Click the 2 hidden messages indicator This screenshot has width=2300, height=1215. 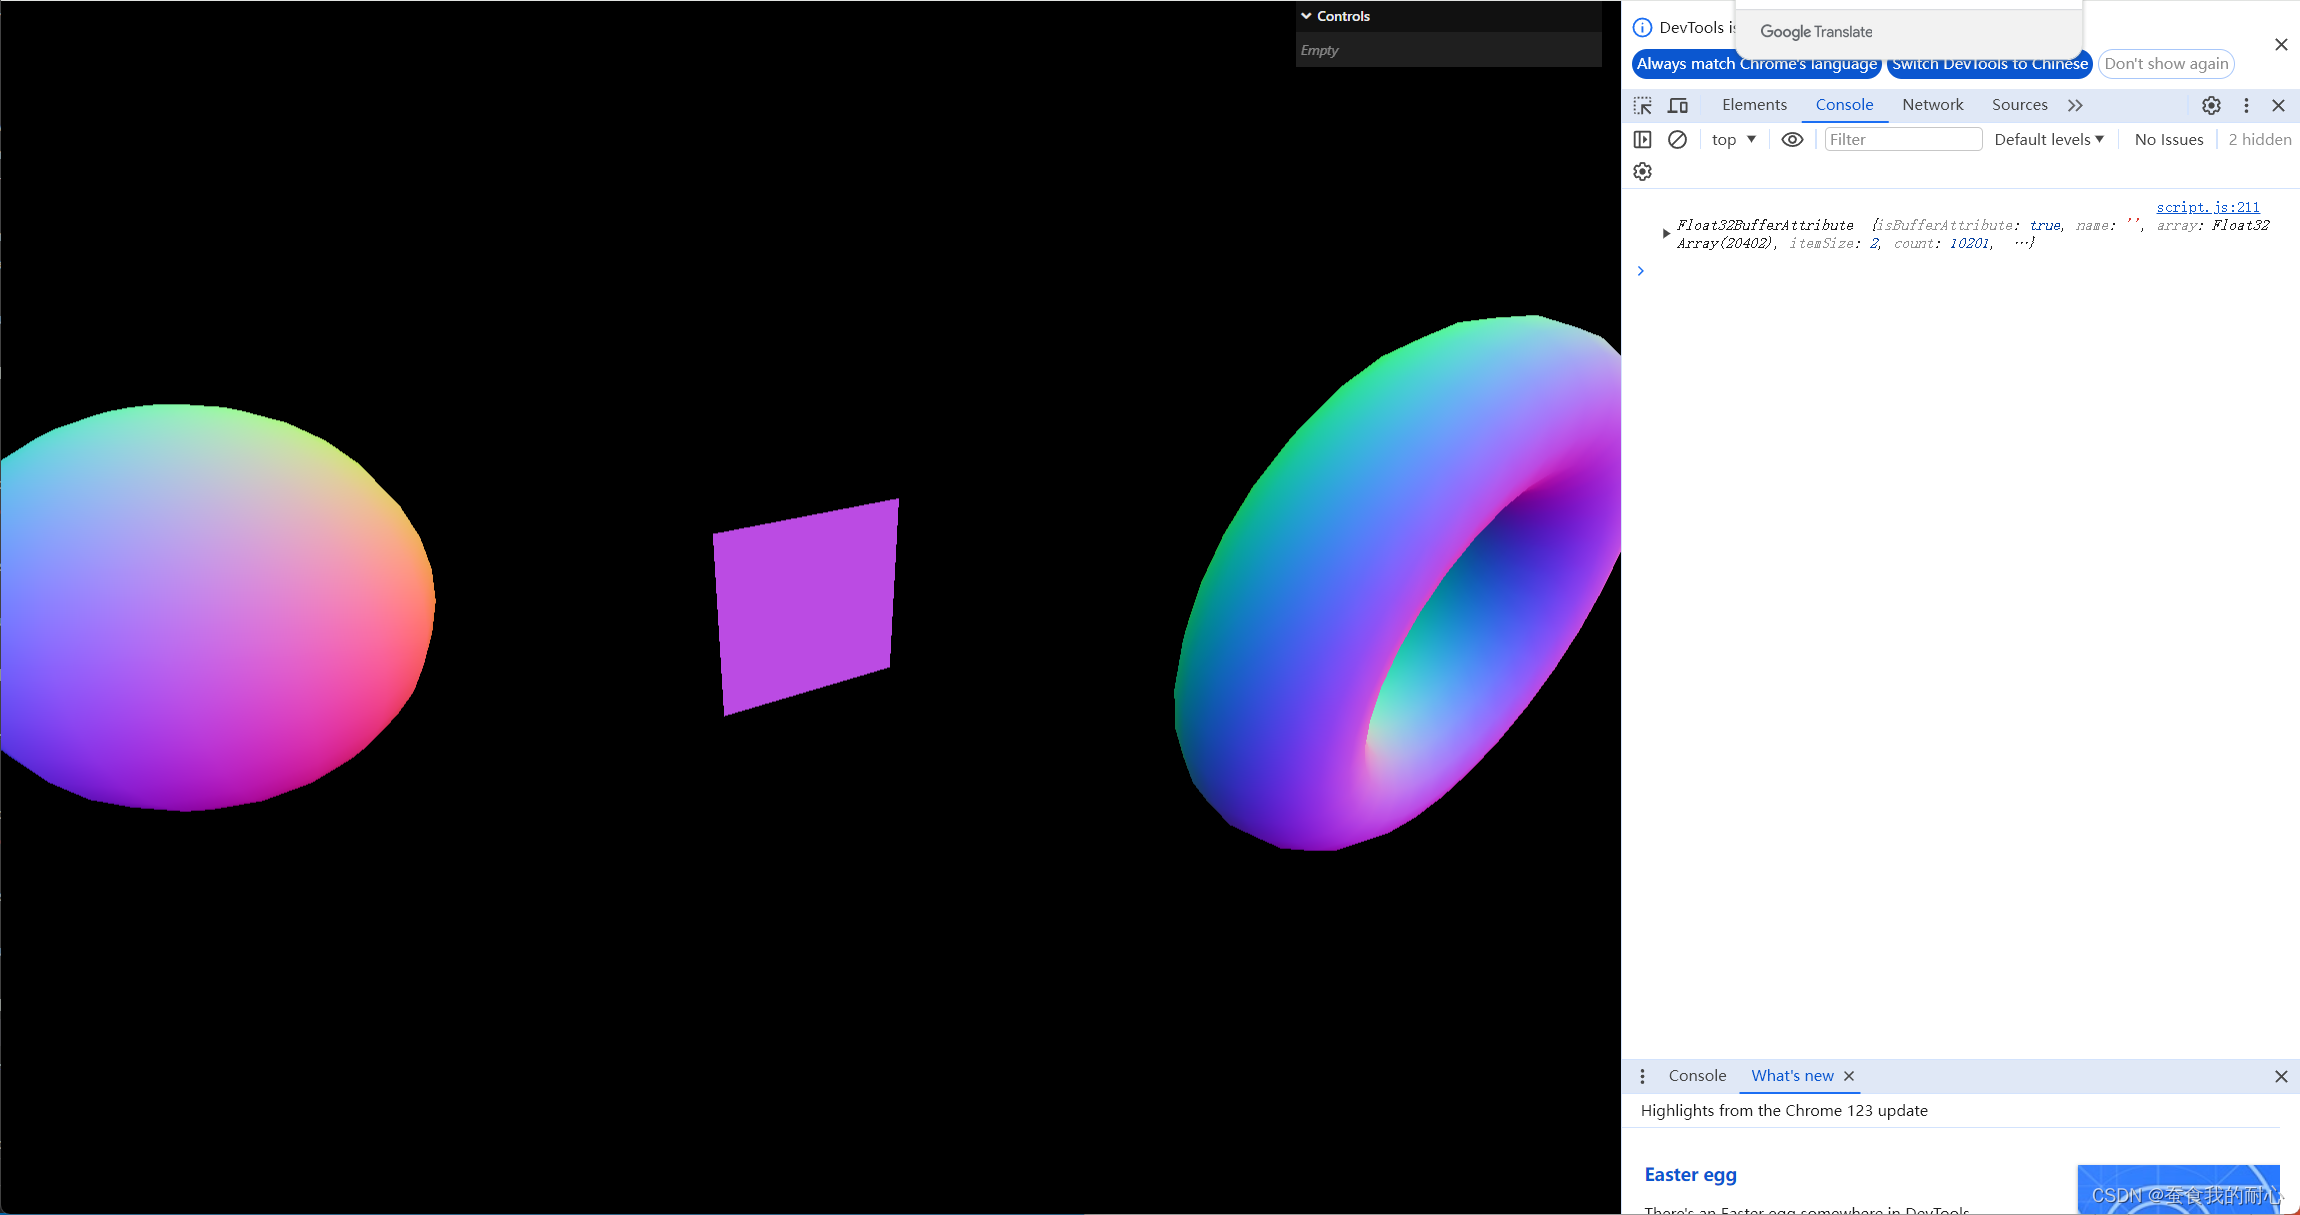(2259, 140)
